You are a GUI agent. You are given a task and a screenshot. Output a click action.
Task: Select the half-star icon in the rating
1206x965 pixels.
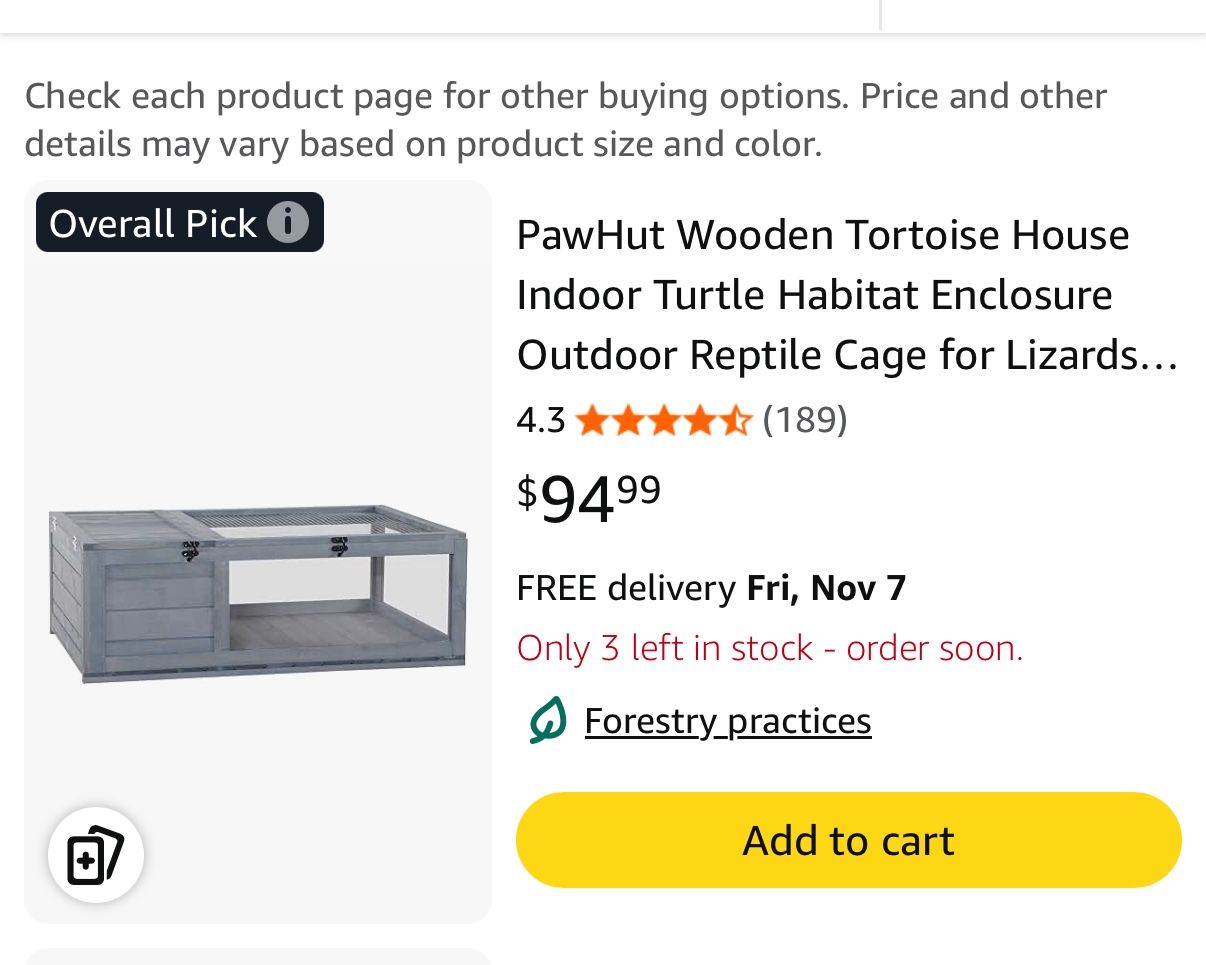[737, 420]
